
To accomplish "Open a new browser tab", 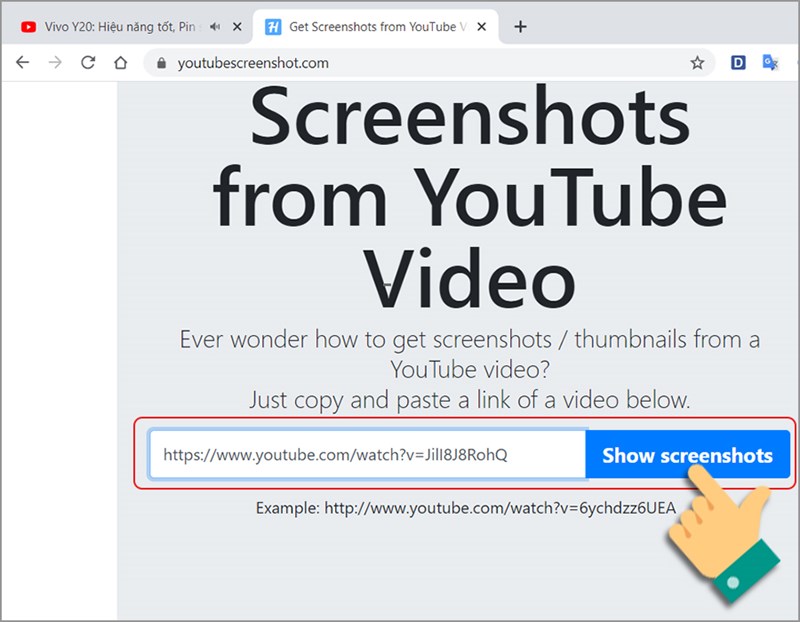I will point(520,27).
